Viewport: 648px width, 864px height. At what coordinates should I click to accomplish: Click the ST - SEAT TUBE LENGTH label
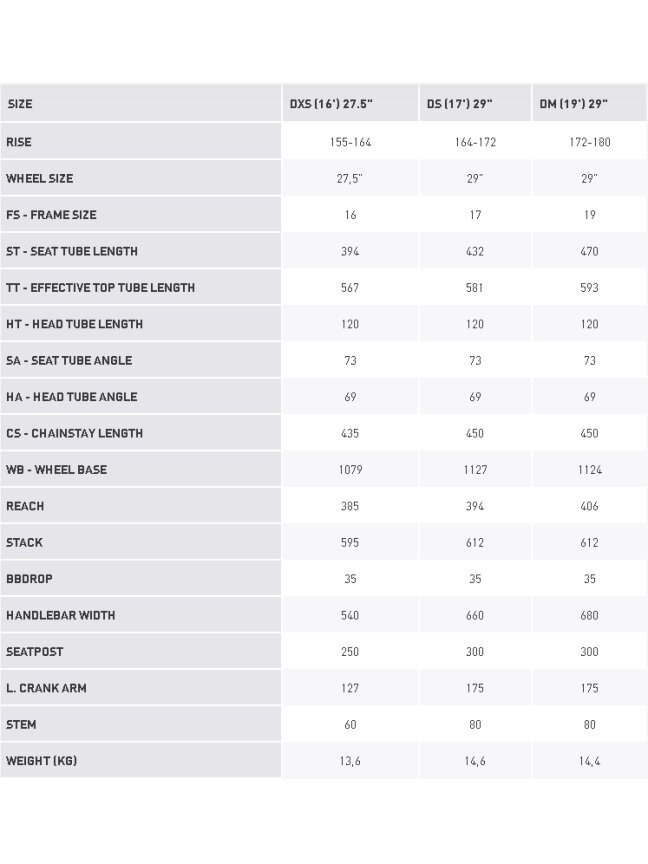point(72,251)
